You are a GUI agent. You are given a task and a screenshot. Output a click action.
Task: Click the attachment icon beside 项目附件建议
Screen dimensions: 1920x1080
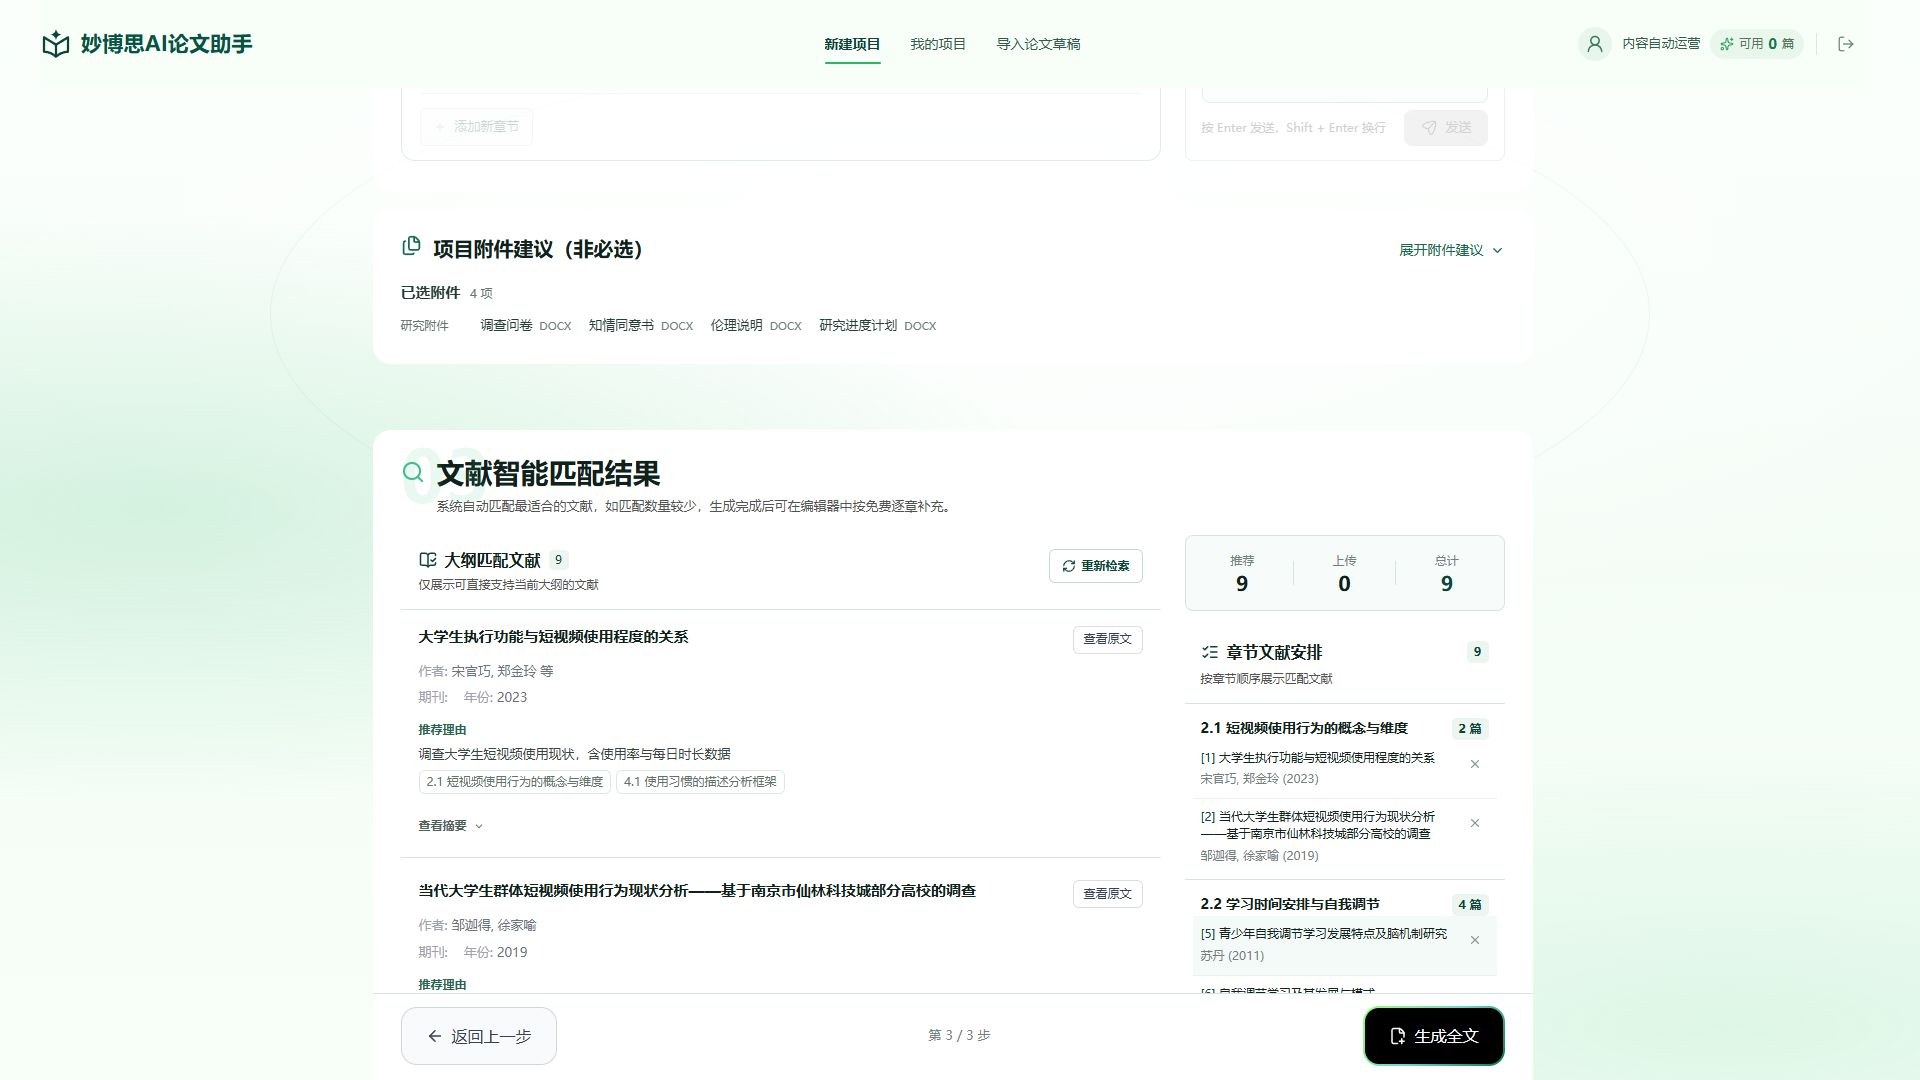click(x=411, y=246)
